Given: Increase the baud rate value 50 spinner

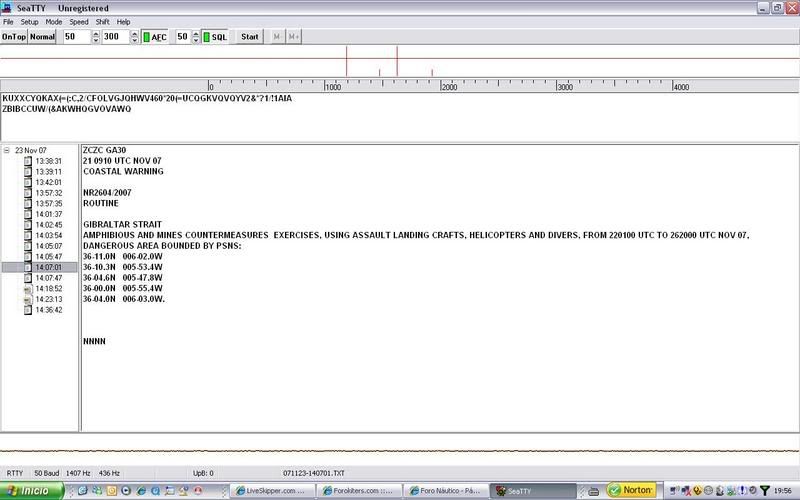Looking at the screenshot, I should tap(96, 33).
